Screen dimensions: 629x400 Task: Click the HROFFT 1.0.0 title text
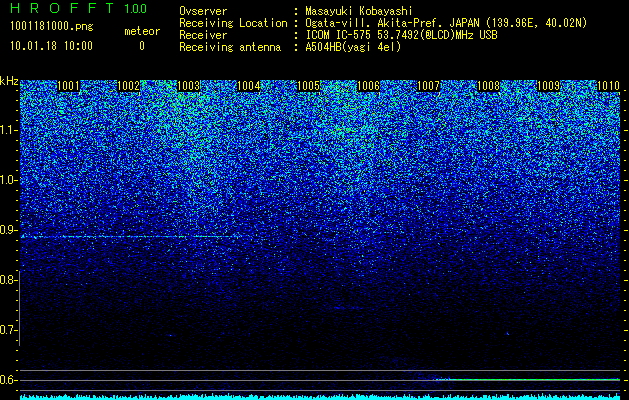pyautogui.click(x=78, y=8)
